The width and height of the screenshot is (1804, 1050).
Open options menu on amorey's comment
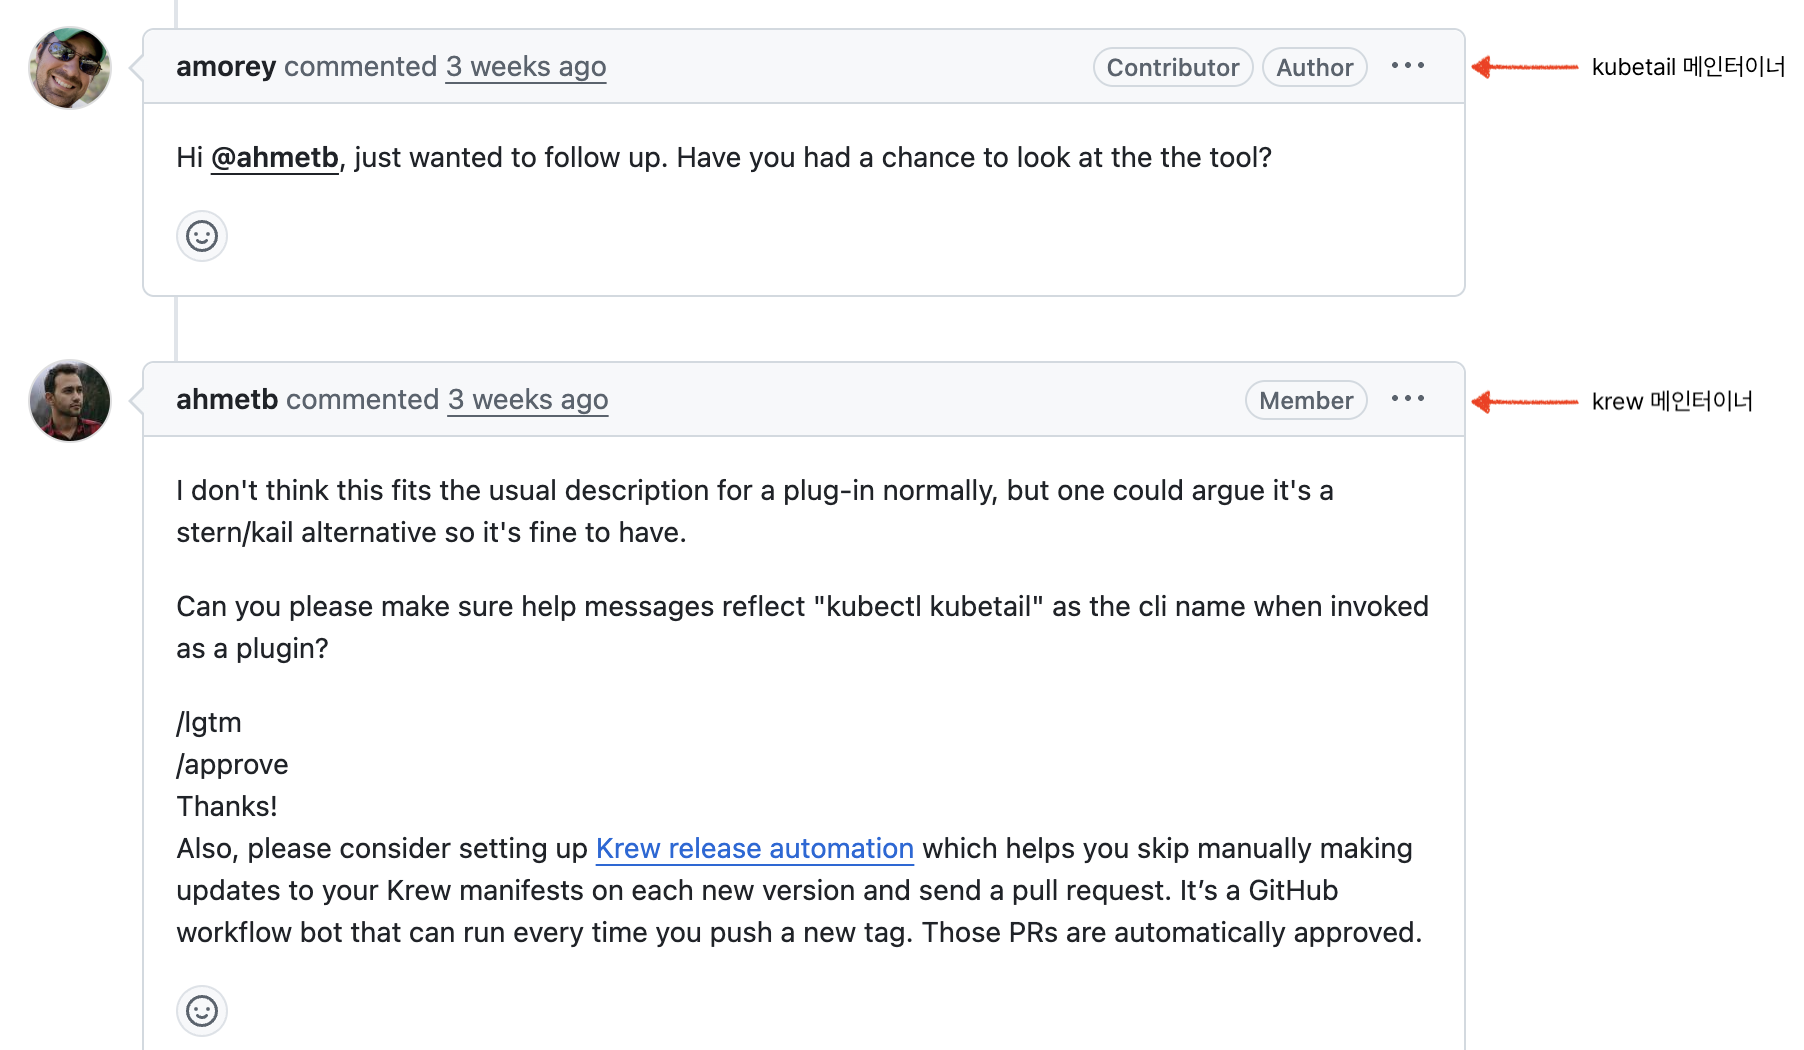[x=1407, y=66]
